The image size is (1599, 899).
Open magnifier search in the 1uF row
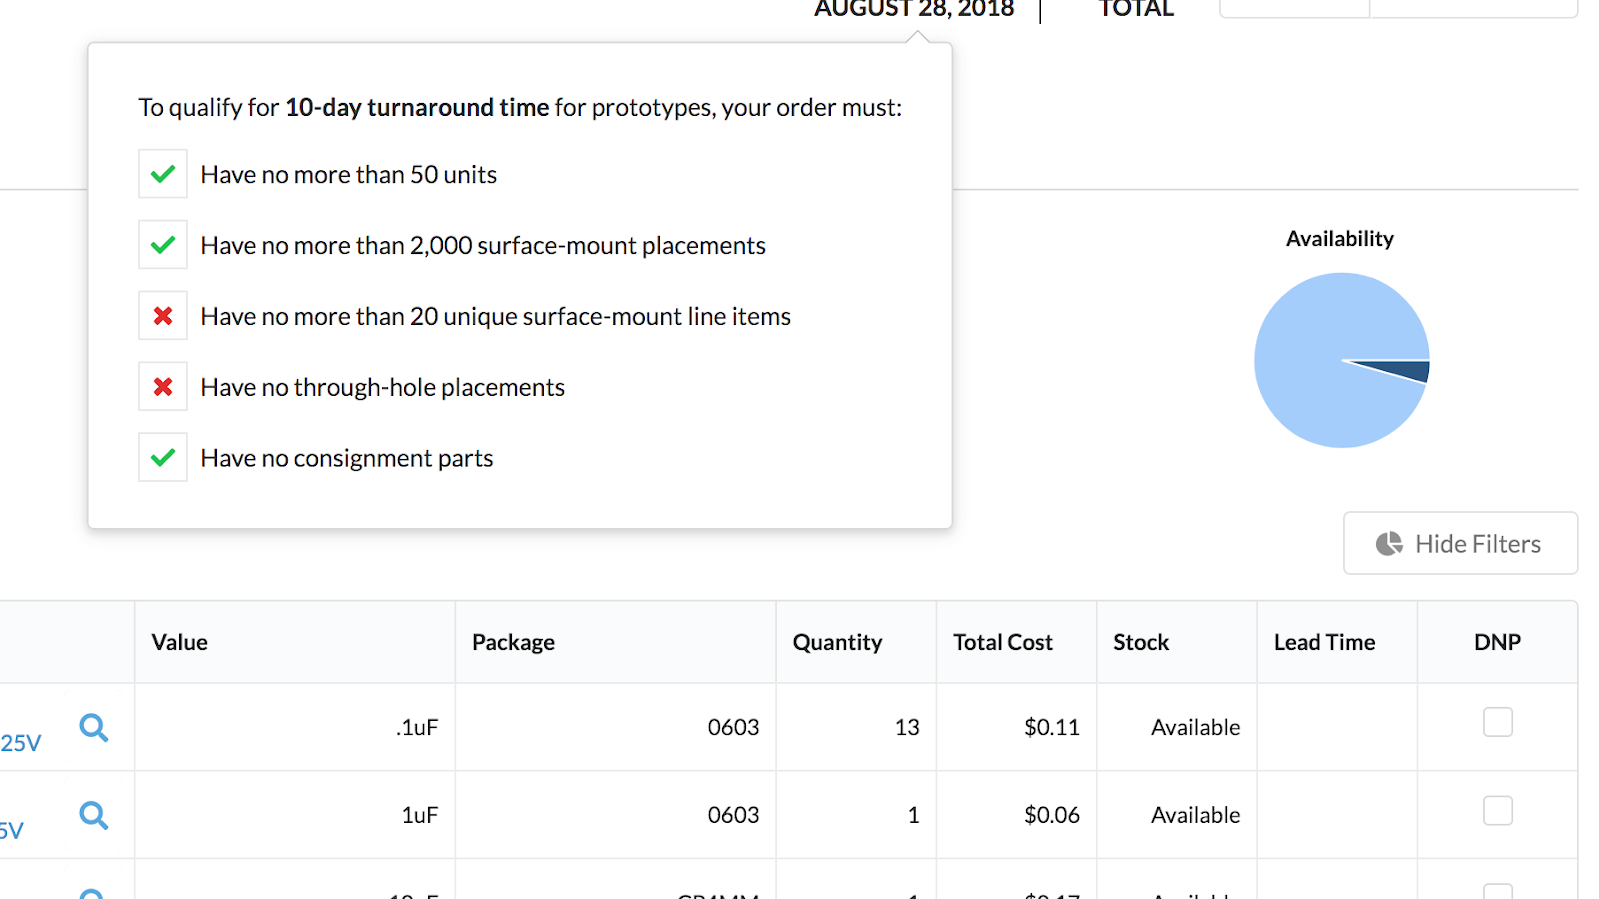point(93,815)
